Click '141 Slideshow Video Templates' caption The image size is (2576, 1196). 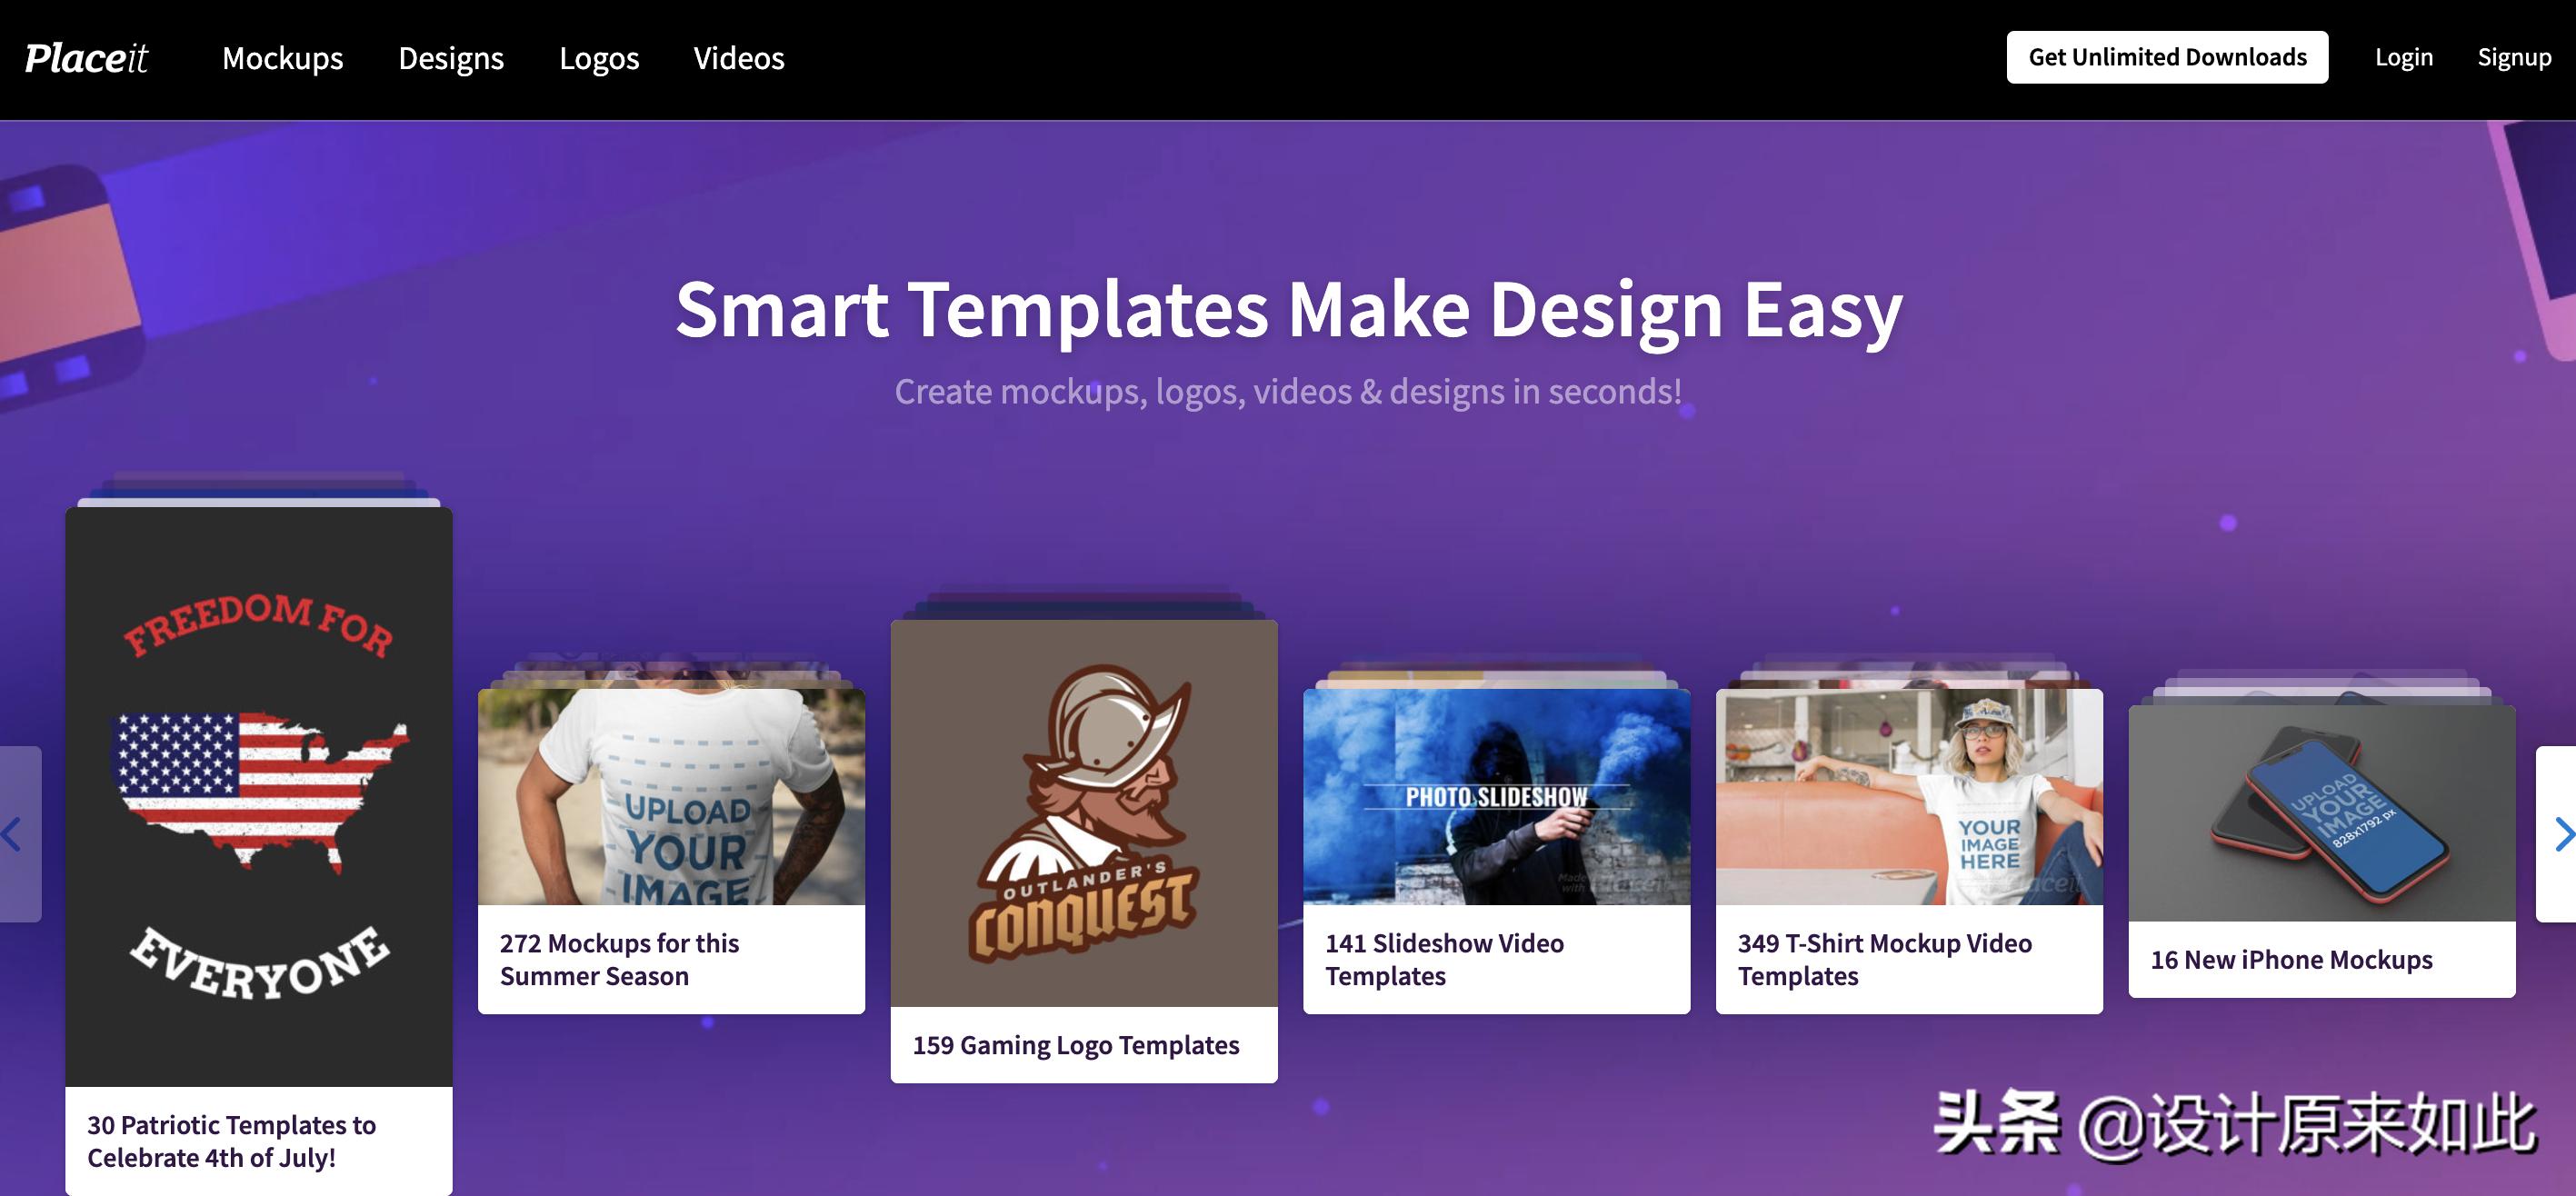[1444, 959]
